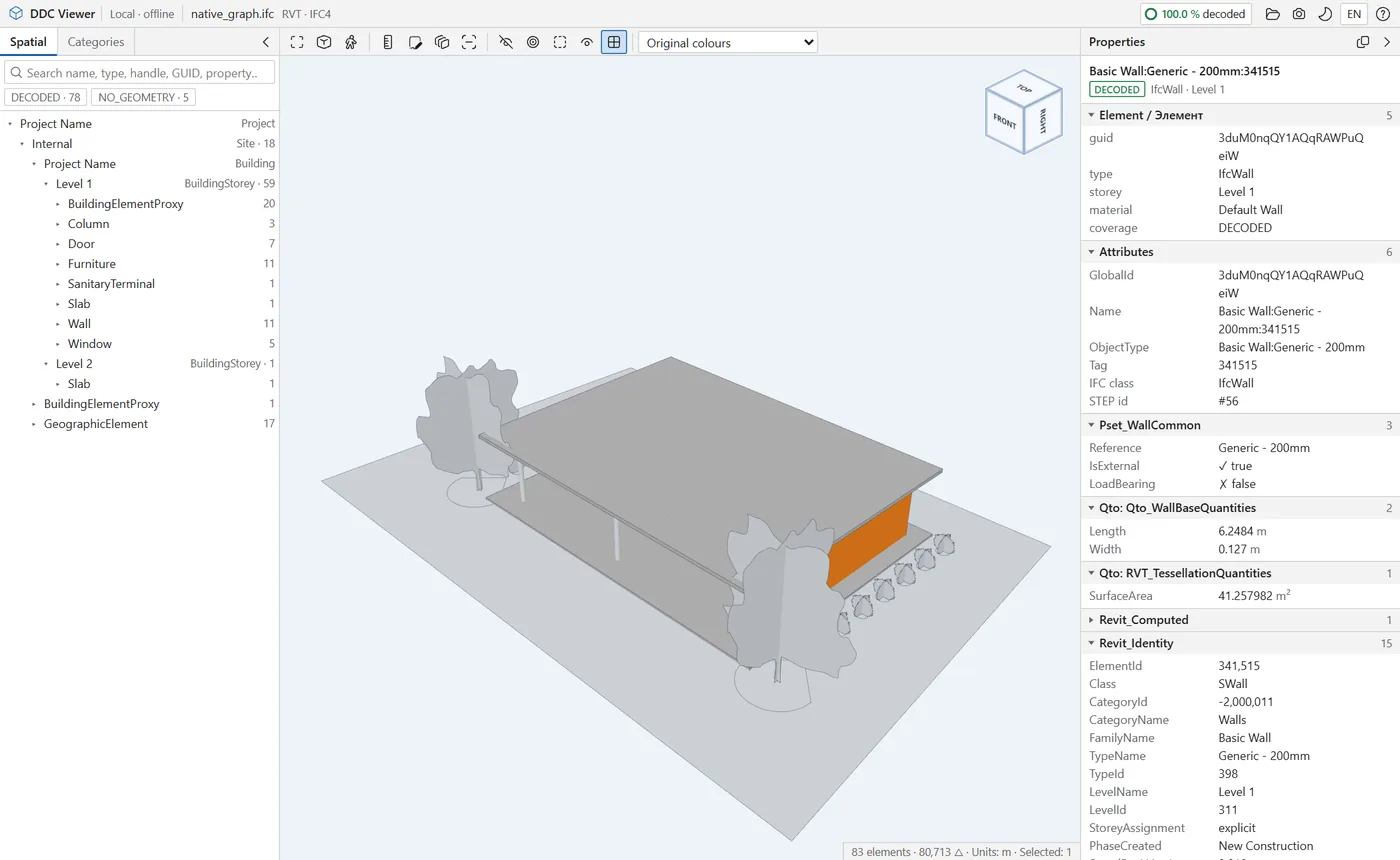Switch to dark mode with moon icon
The image size is (1400, 860).
click(x=1324, y=14)
